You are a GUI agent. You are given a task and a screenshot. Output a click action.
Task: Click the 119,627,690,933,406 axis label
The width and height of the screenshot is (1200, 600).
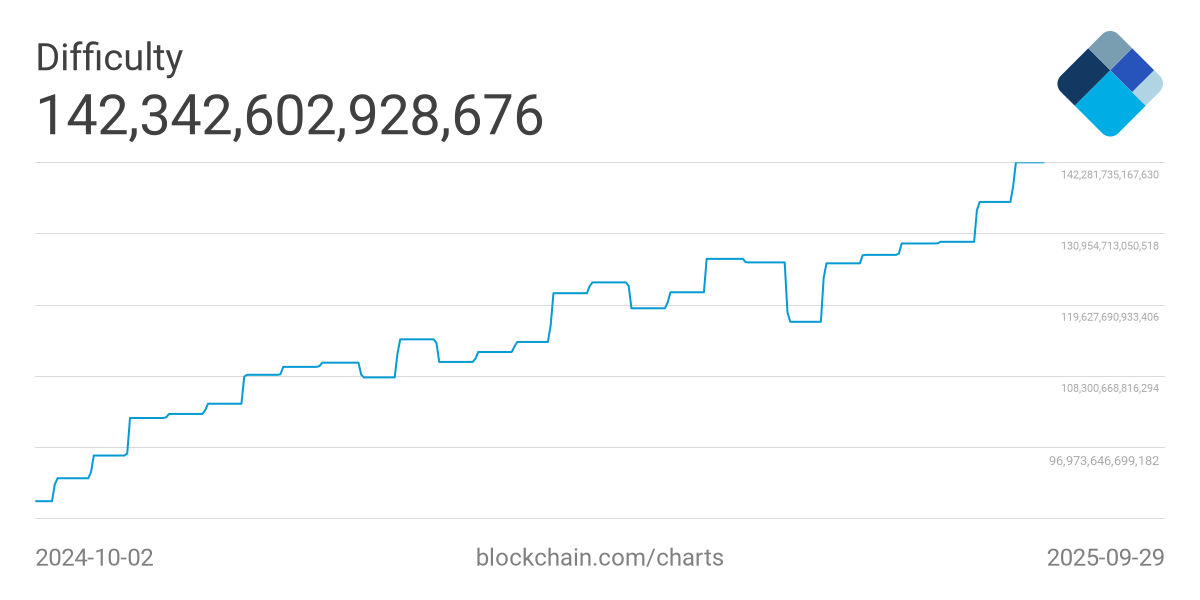tap(1110, 317)
